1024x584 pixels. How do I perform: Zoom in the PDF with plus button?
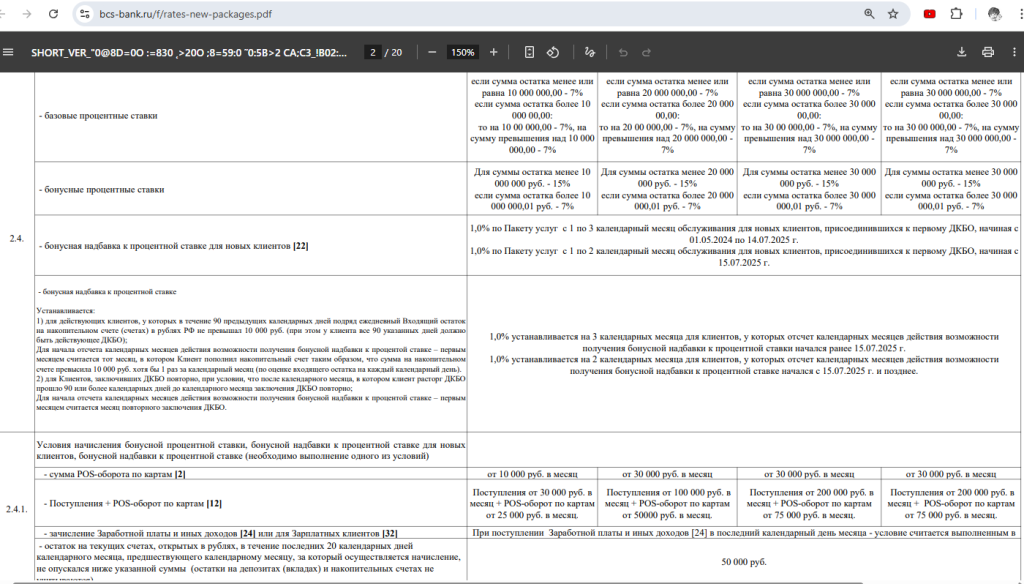pos(494,52)
